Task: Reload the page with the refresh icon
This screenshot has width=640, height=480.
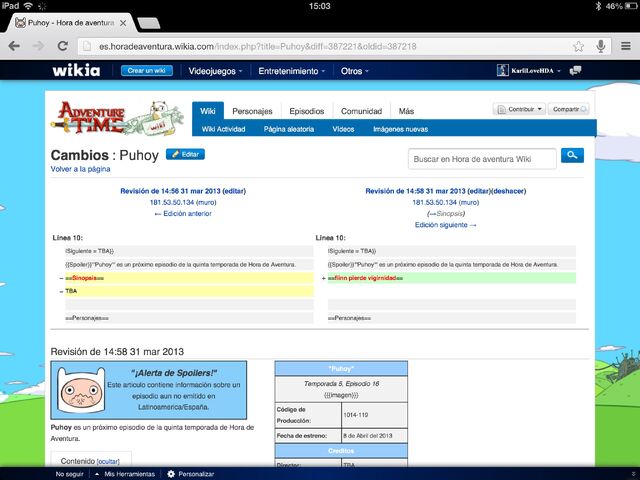Action: point(62,46)
